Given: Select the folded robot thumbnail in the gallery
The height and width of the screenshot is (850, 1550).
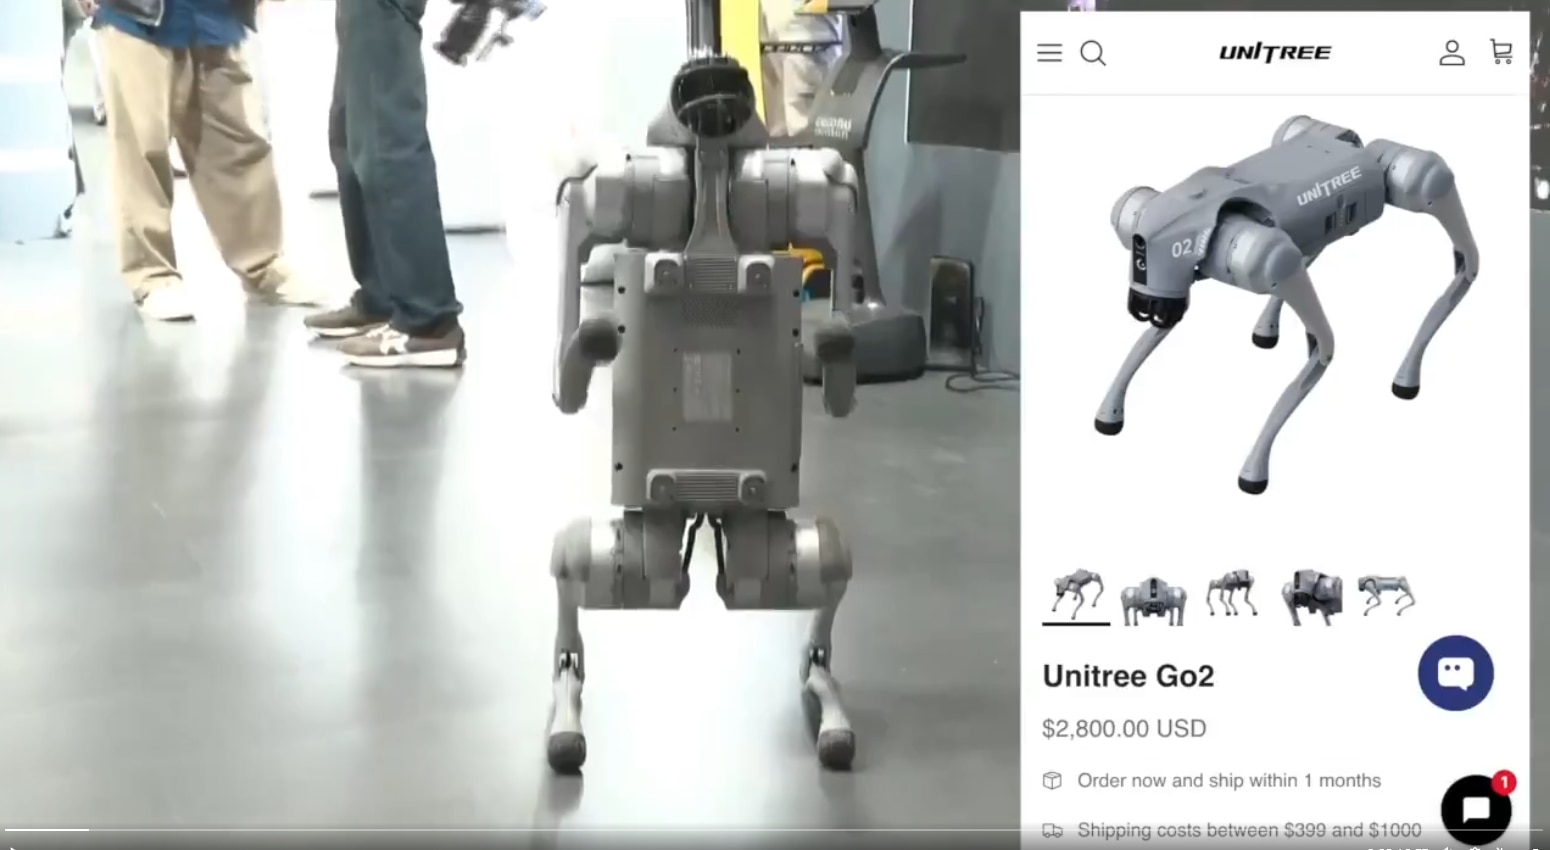Looking at the screenshot, I should tap(1311, 594).
